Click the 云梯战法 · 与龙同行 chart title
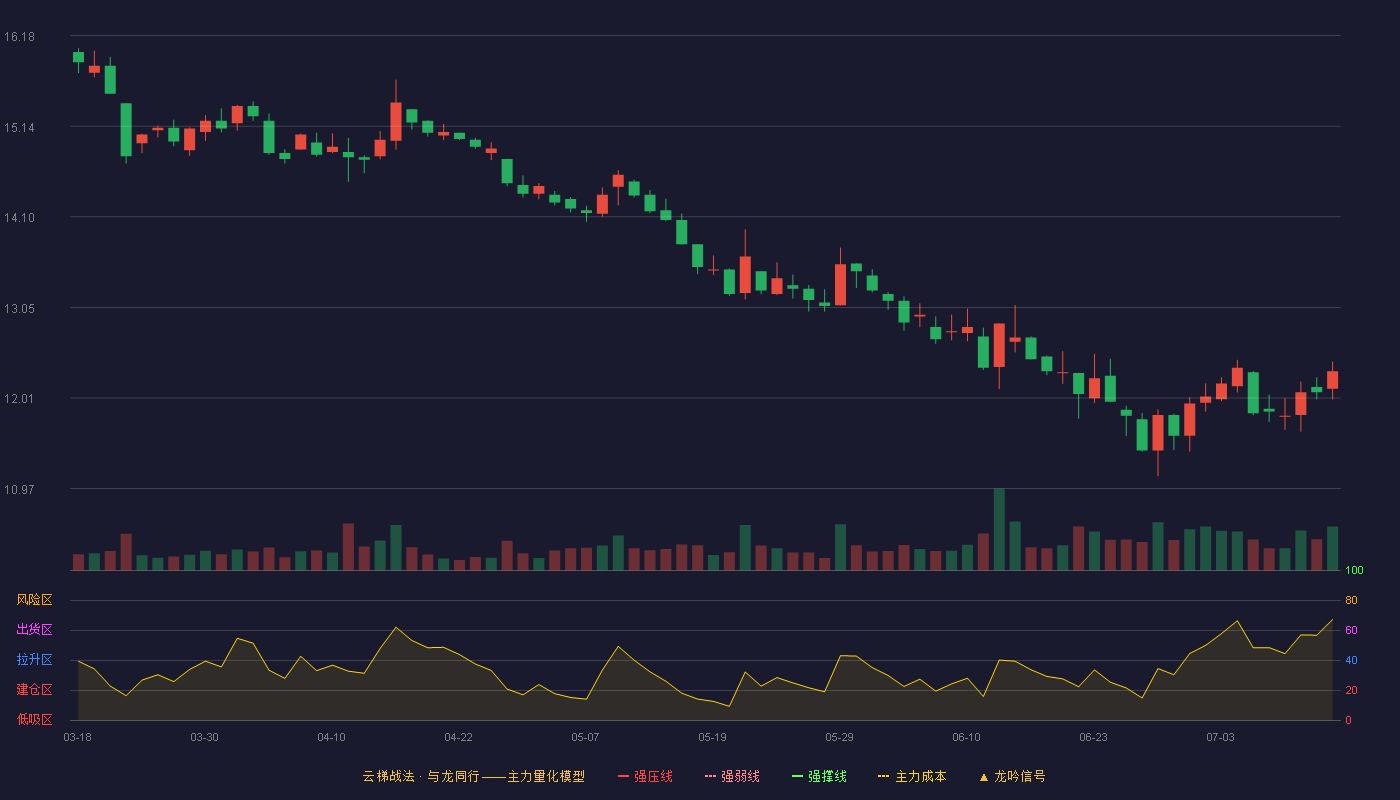The width and height of the screenshot is (1400, 800). [473, 776]
